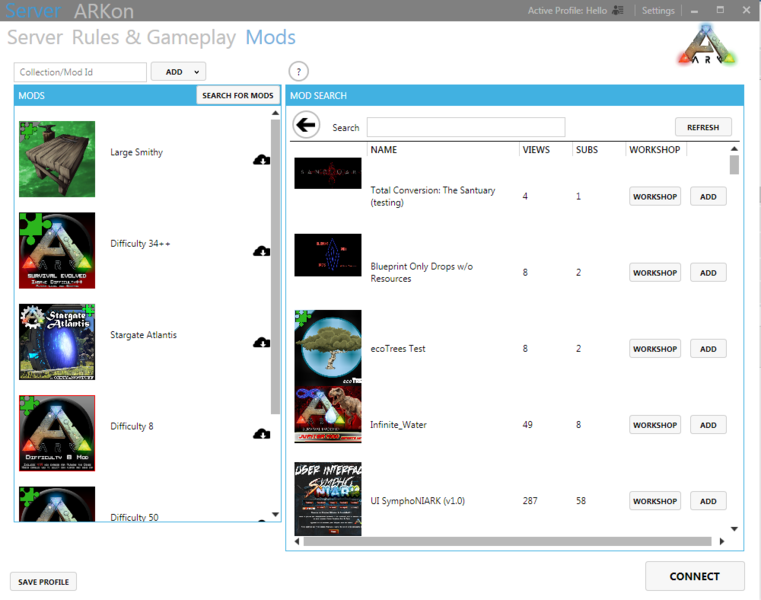Select the Mods tab

[x=270, y=37]
